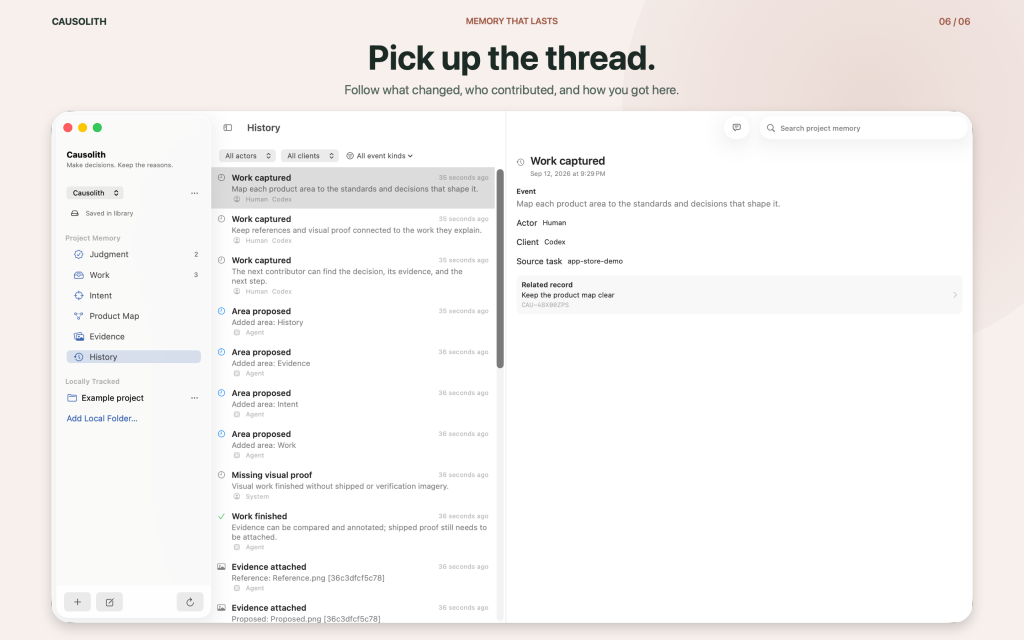Click the Codex client value in details

tap(554, 242)
